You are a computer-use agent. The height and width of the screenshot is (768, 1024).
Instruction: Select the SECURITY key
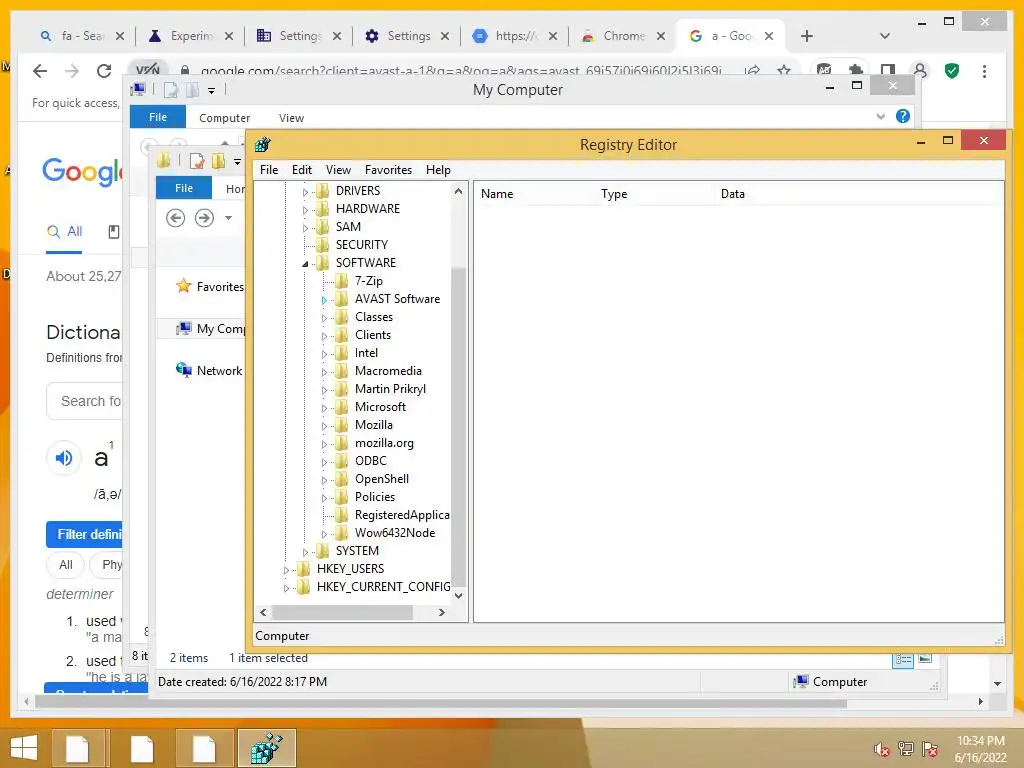[x=361, y=245]
